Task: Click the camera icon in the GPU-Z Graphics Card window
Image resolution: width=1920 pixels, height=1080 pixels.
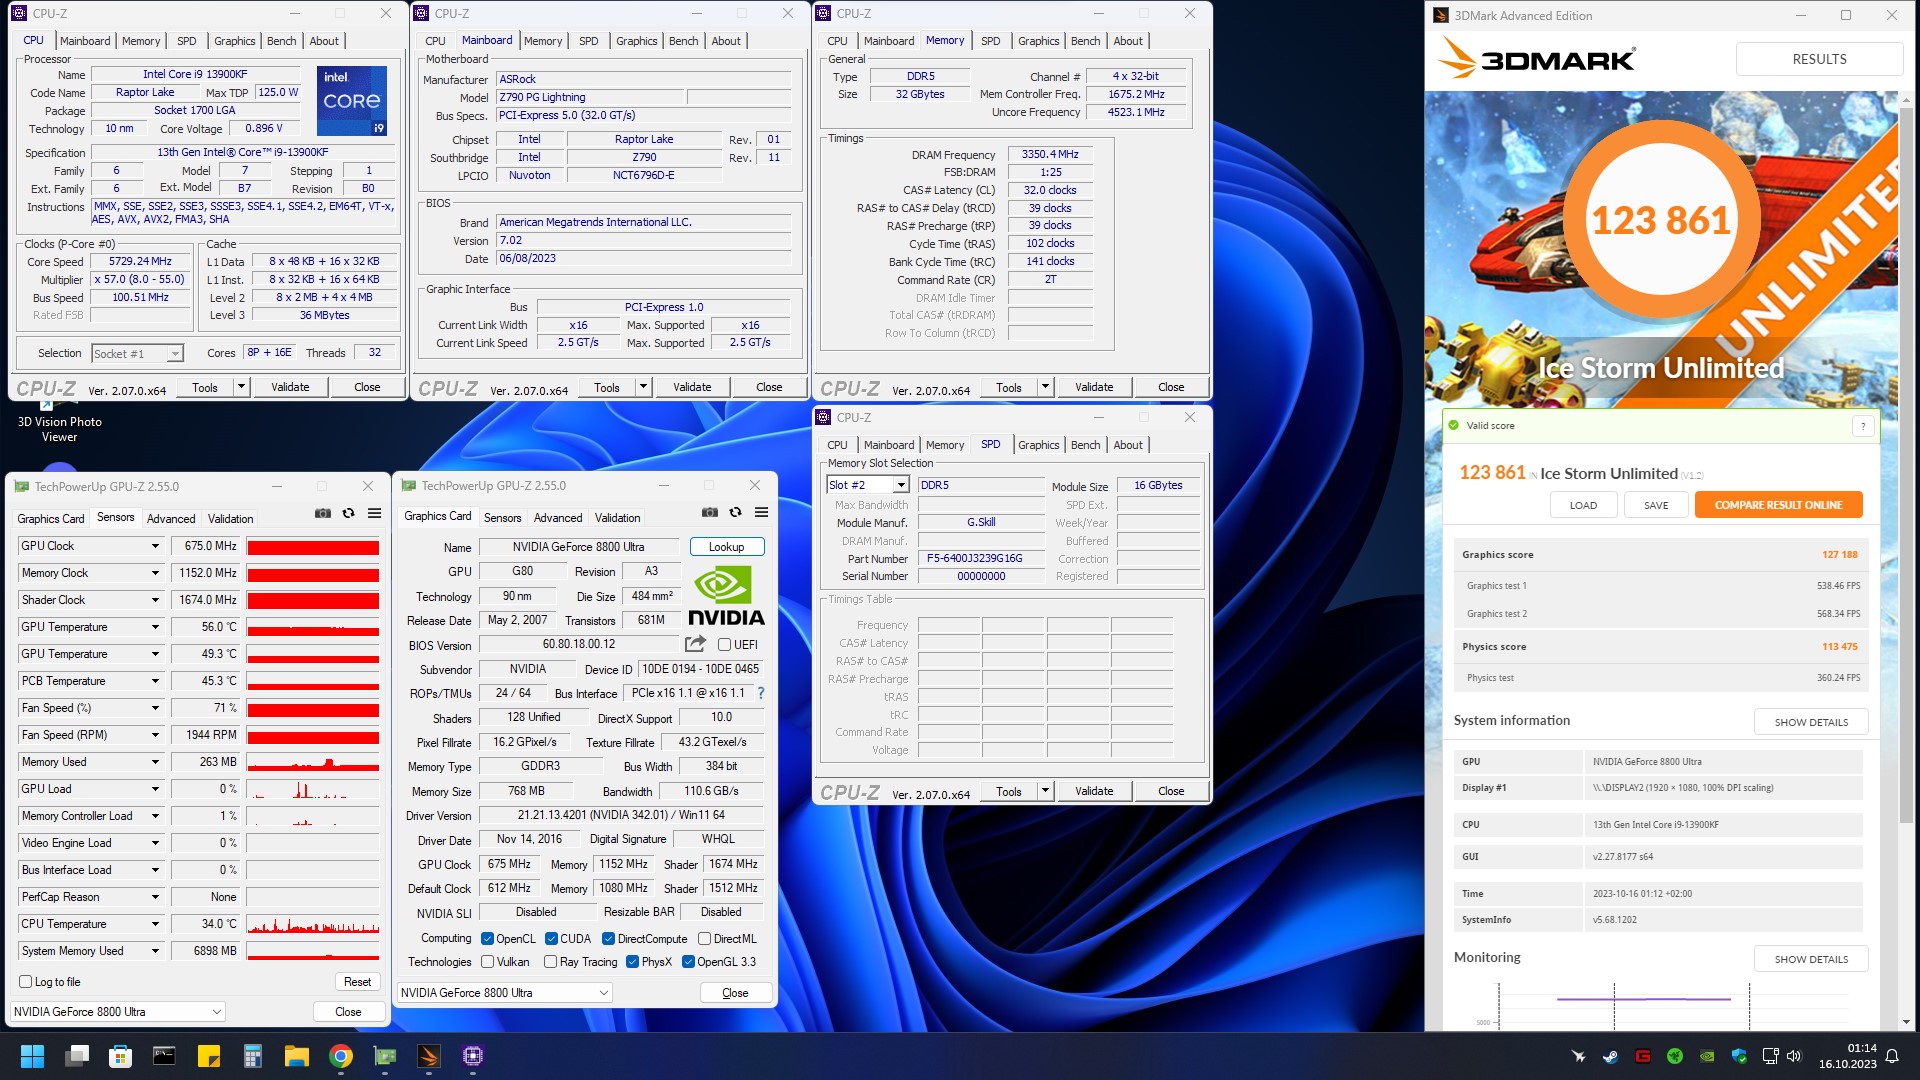Action: click(709, 512)
